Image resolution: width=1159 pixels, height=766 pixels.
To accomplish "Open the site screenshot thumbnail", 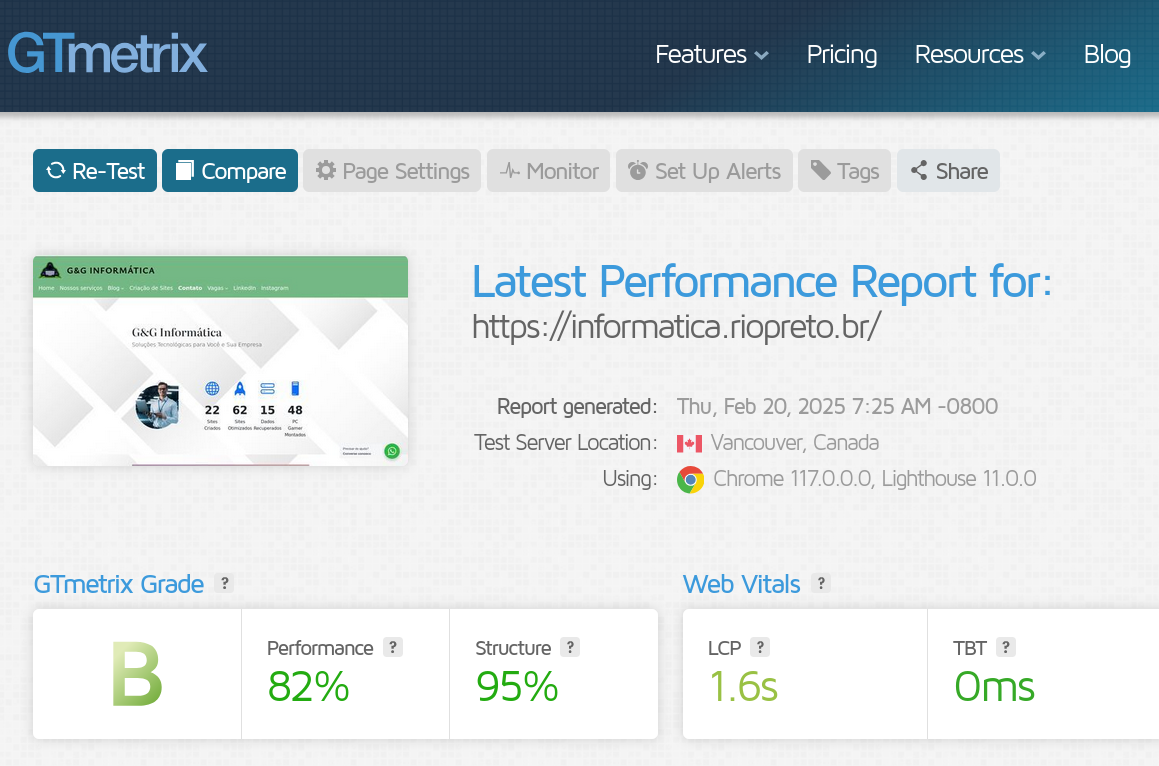I will [x=220, y=361].
